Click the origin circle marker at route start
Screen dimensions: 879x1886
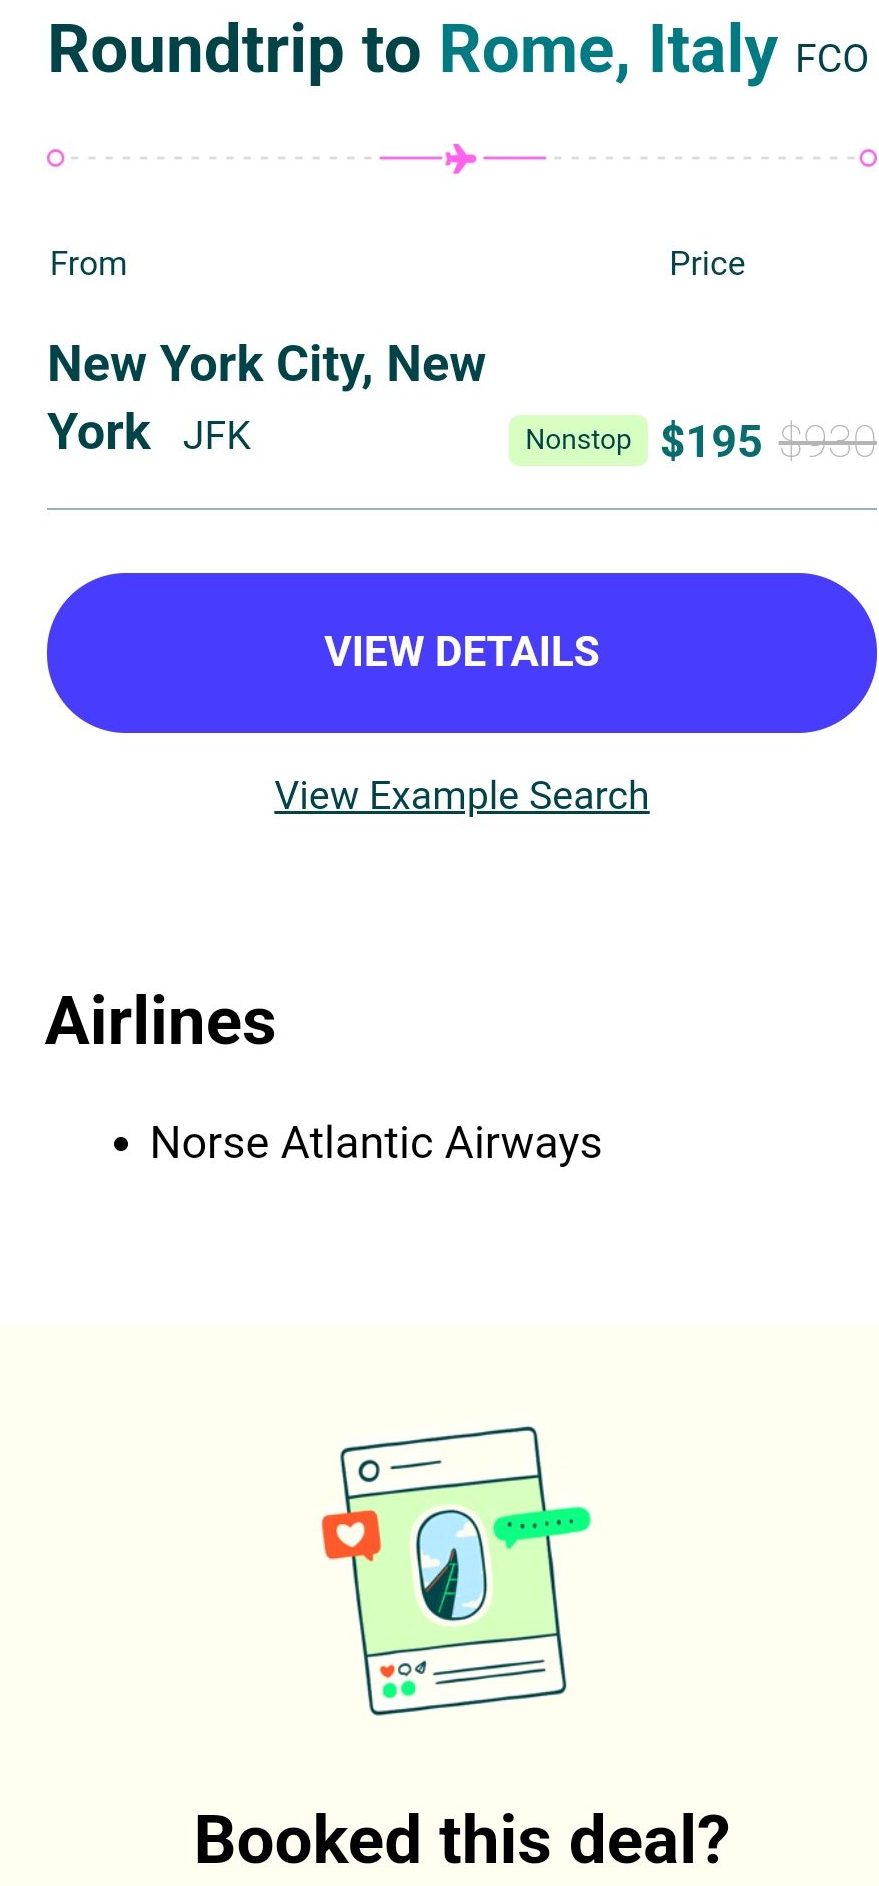pos(56,158)
